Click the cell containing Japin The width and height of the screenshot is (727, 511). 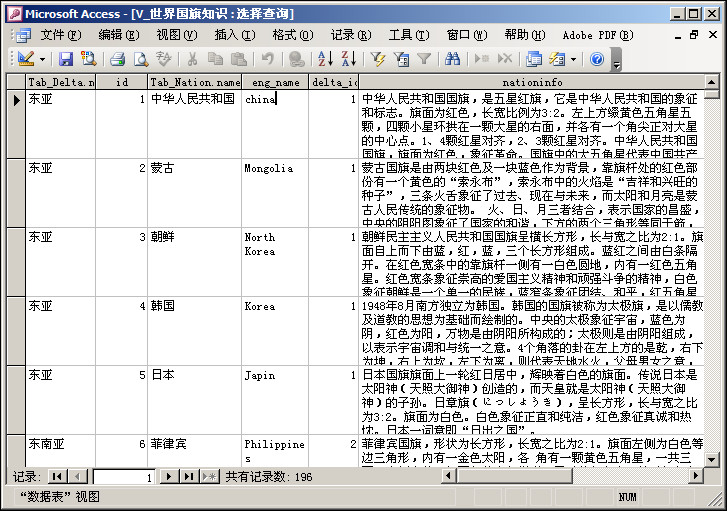tap(275, 400)
